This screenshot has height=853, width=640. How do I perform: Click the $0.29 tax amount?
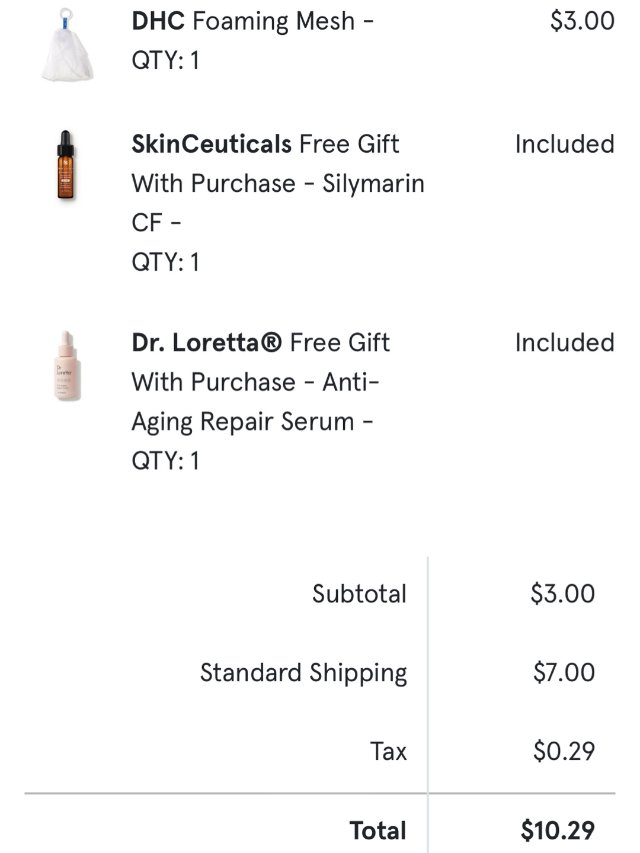click(563, 751)
